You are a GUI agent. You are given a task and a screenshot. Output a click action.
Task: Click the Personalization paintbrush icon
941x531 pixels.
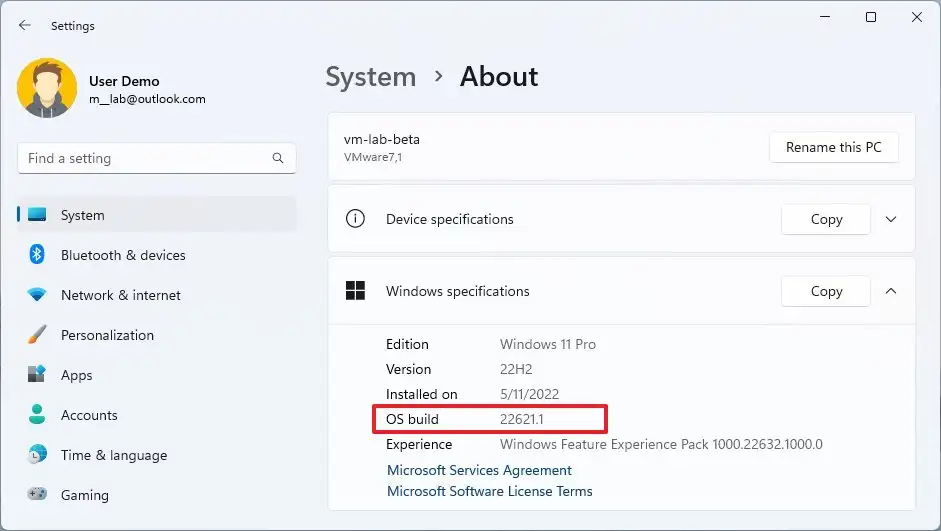tap(37, 334)
